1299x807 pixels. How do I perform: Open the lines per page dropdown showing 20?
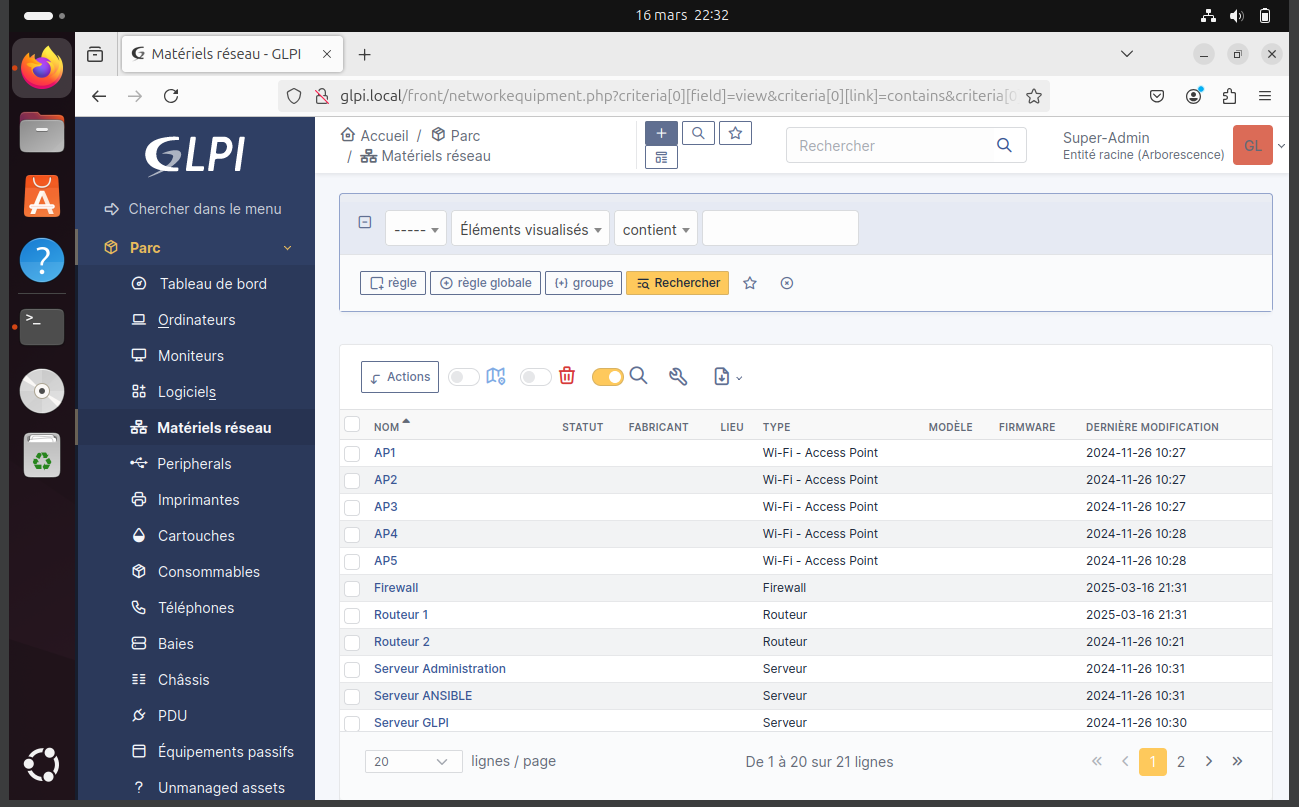point(413,762)
